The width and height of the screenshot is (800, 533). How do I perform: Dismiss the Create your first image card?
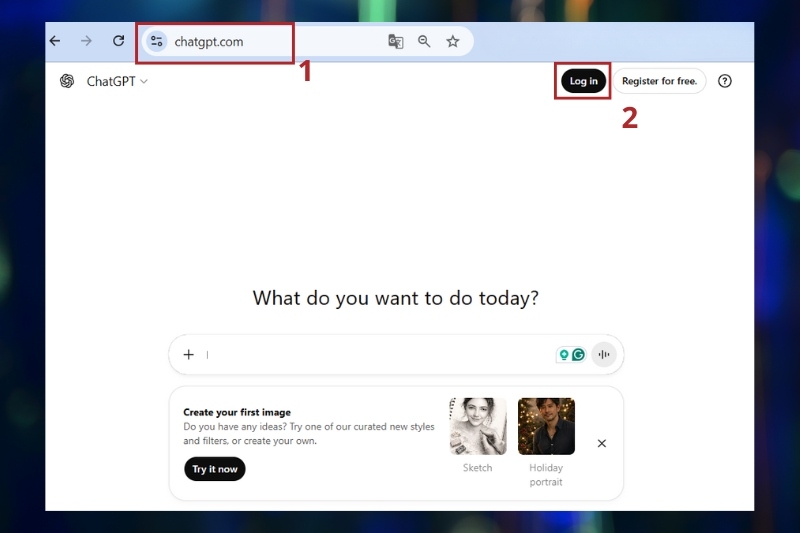click(x=602, y=443)
